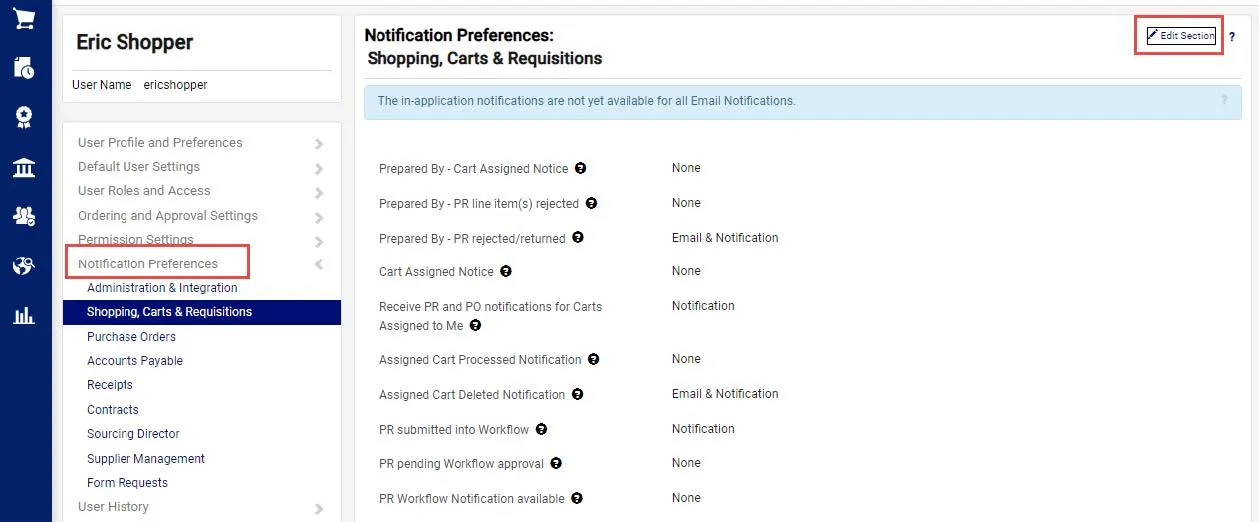Screen dimensions: 1259x522
Task: Click the Edit Section button
Action: 1181,36
